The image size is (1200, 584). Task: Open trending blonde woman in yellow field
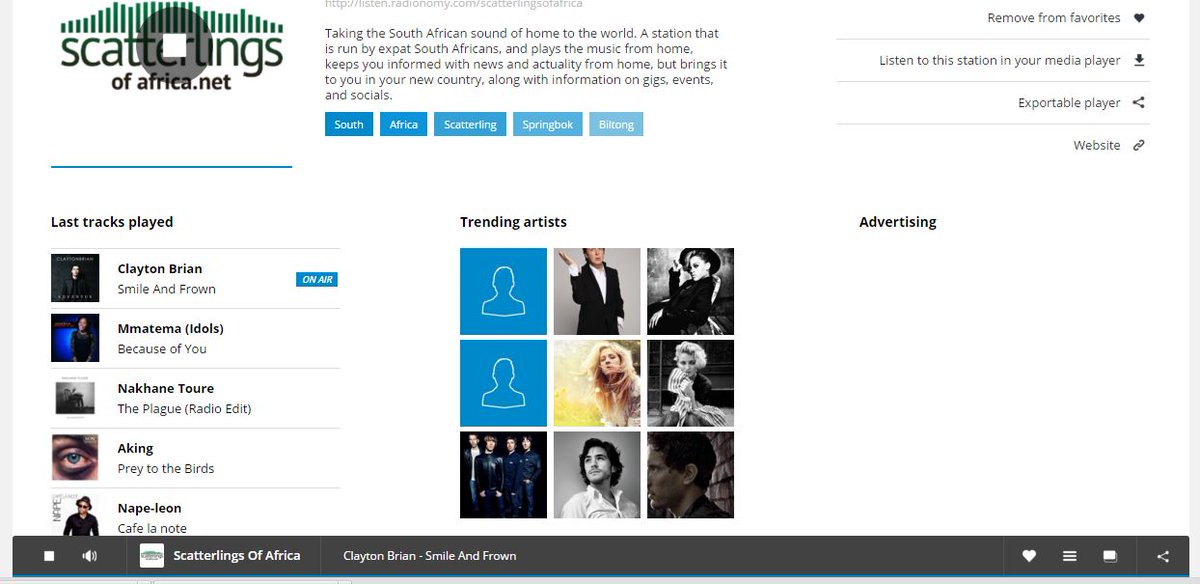pyautogui.click(x=597, y=383)
